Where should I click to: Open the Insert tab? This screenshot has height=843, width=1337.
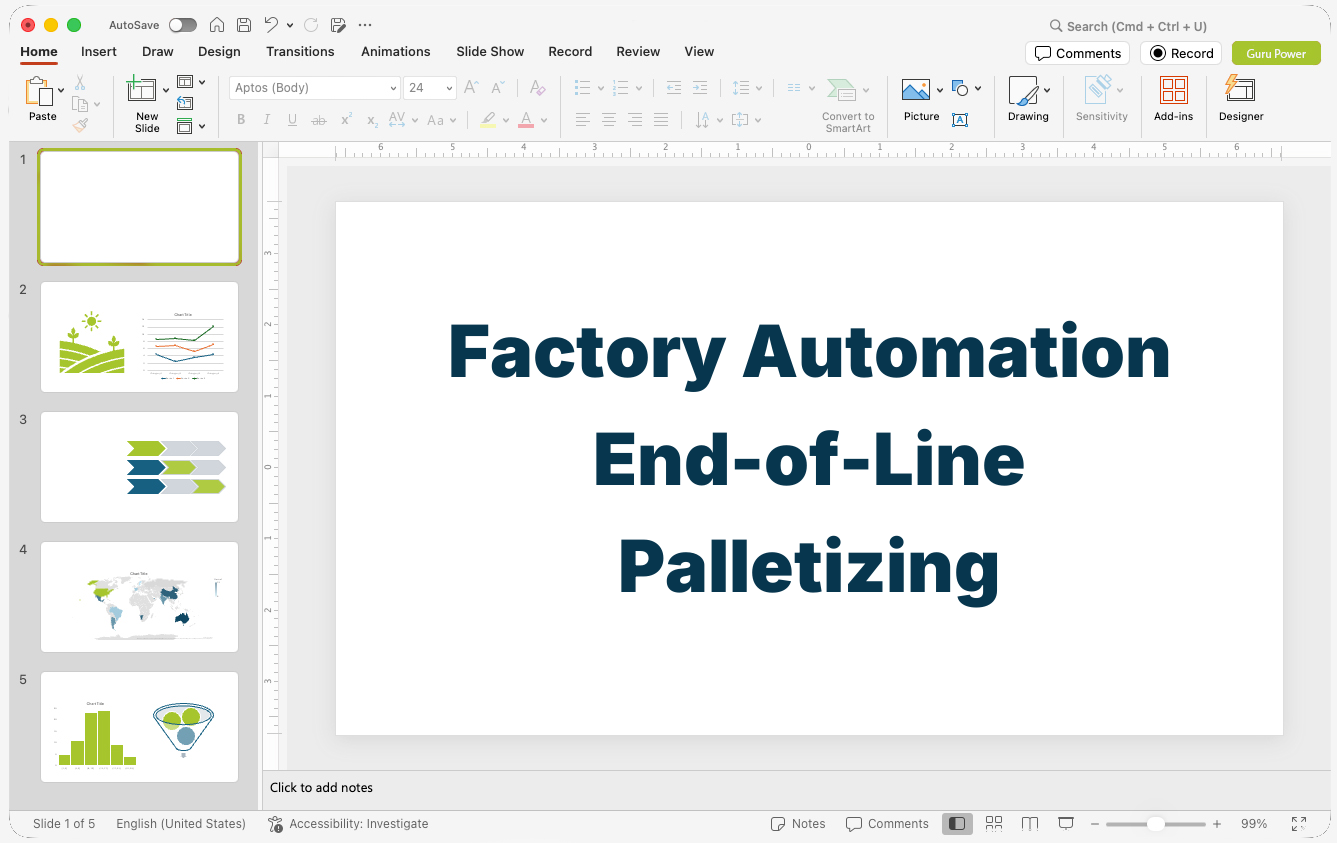point(99,51)
